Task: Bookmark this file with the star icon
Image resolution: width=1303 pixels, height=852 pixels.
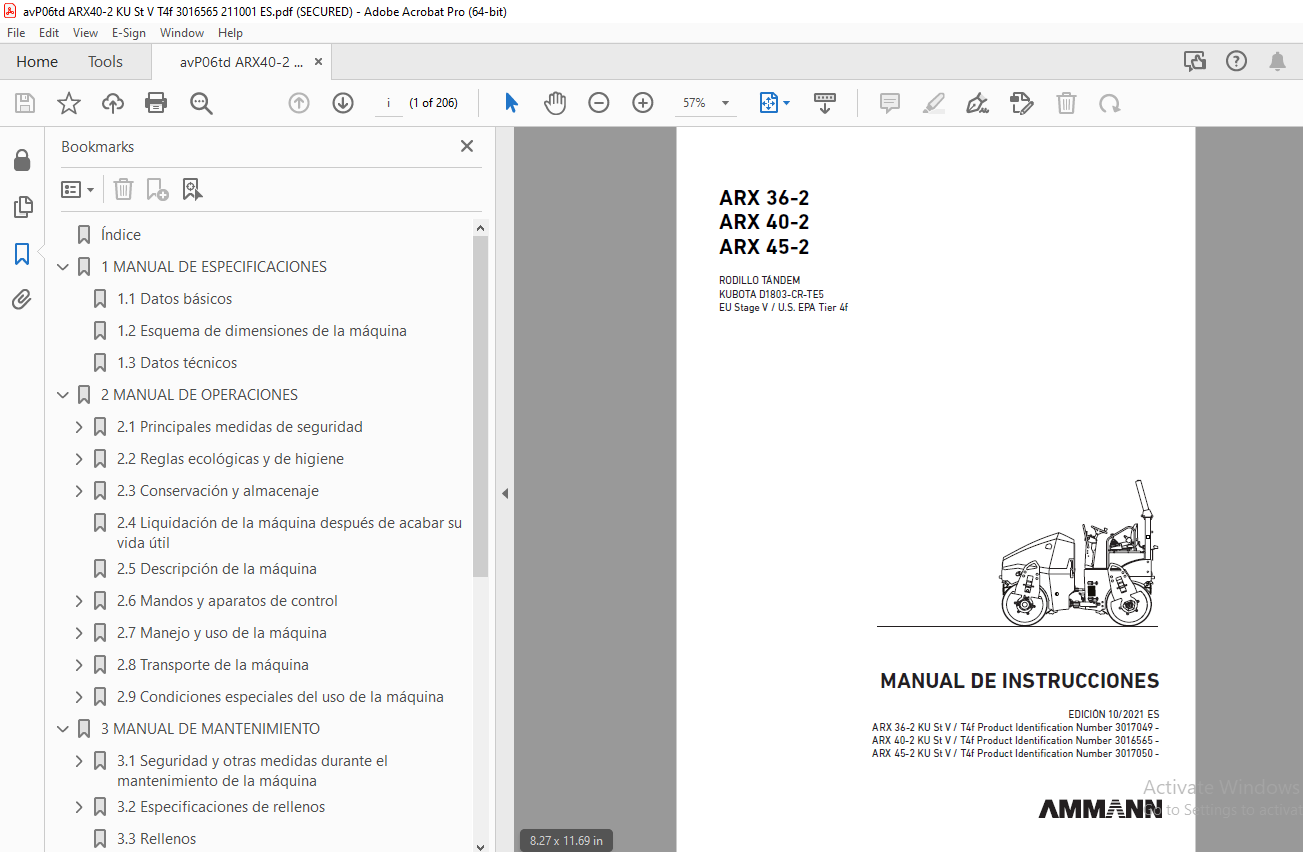Action: (x=69, y=103)
